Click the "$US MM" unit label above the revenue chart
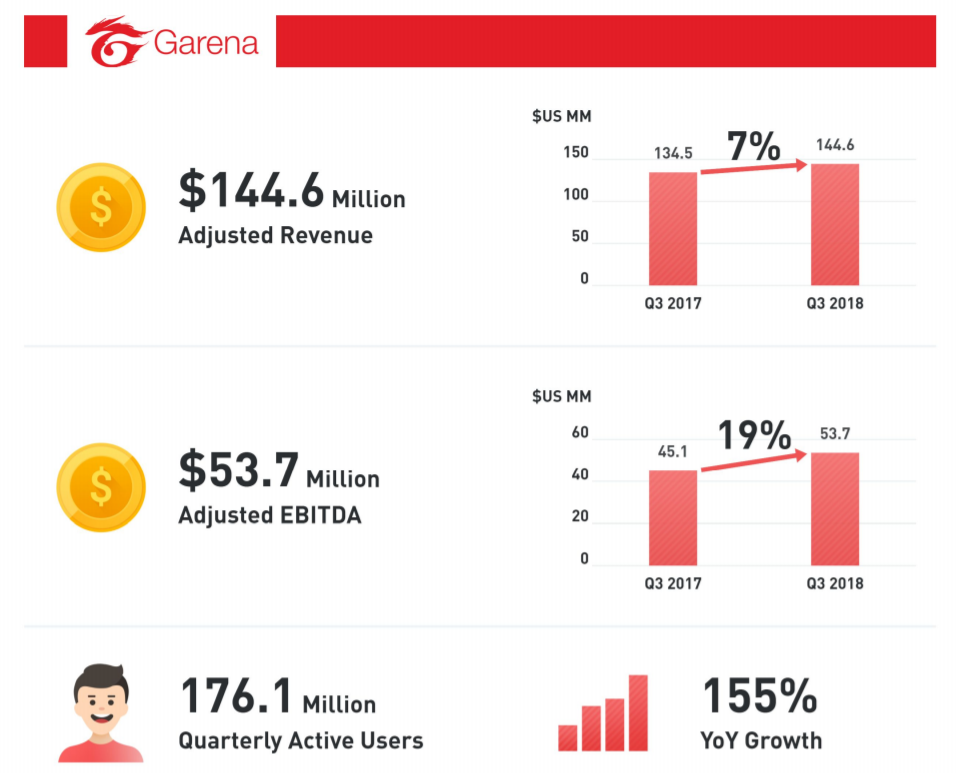 click(562, 116)
